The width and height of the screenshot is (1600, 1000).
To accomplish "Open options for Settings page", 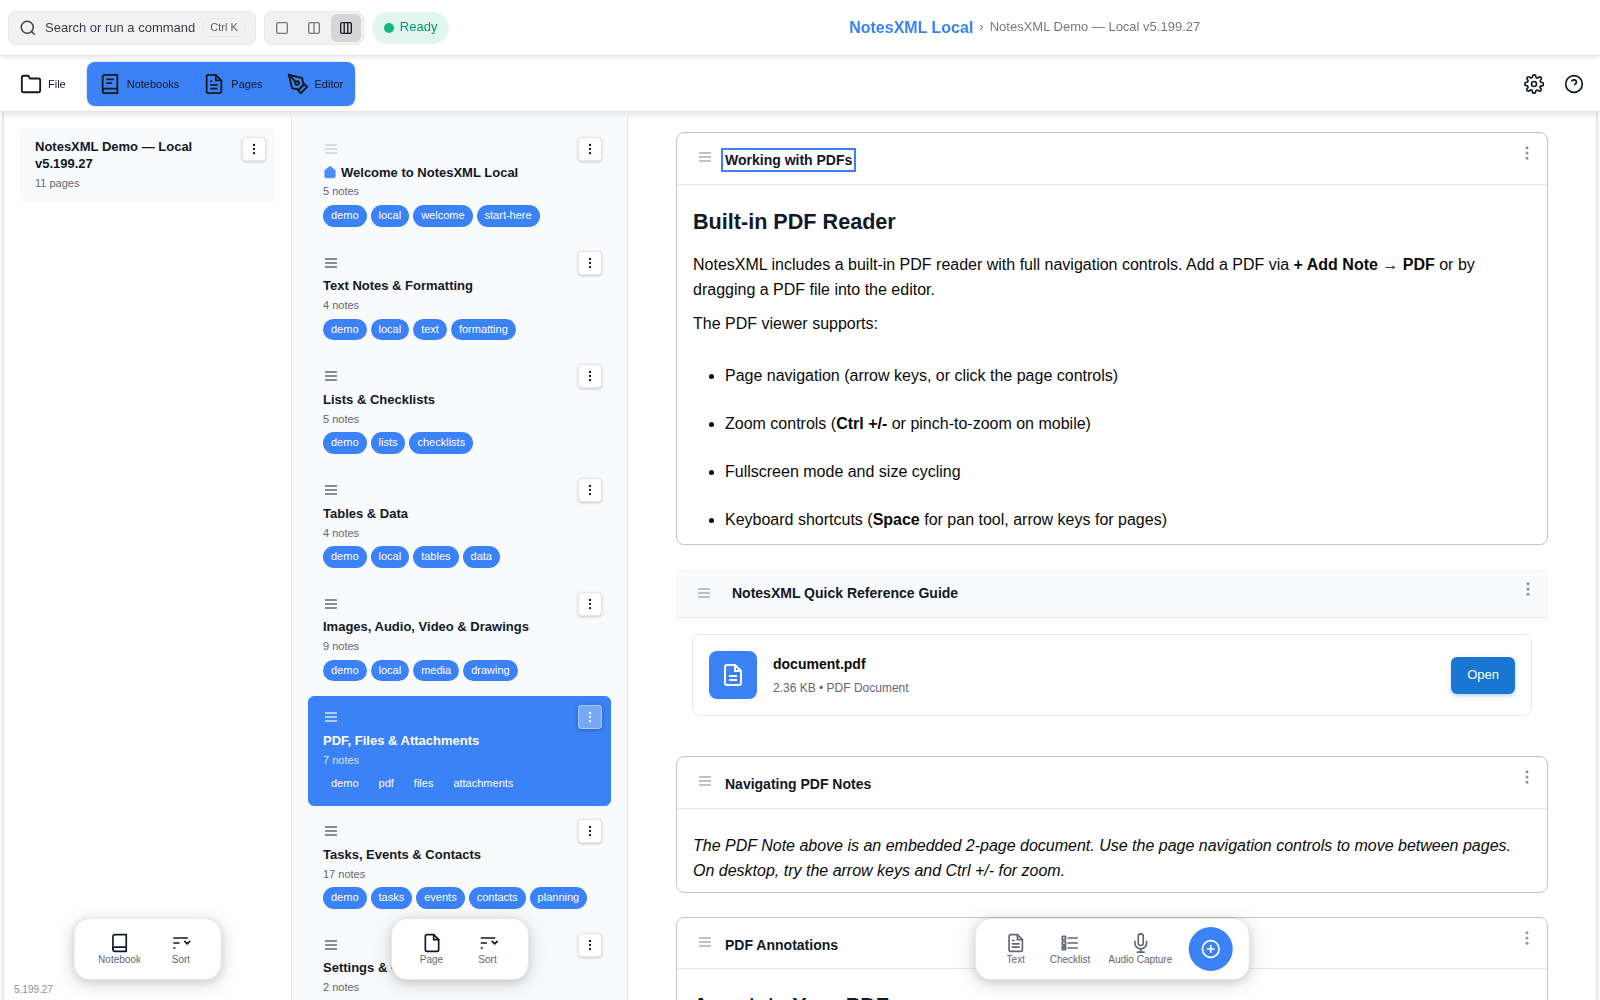I will pyautogui.click(x=590, y=945).
